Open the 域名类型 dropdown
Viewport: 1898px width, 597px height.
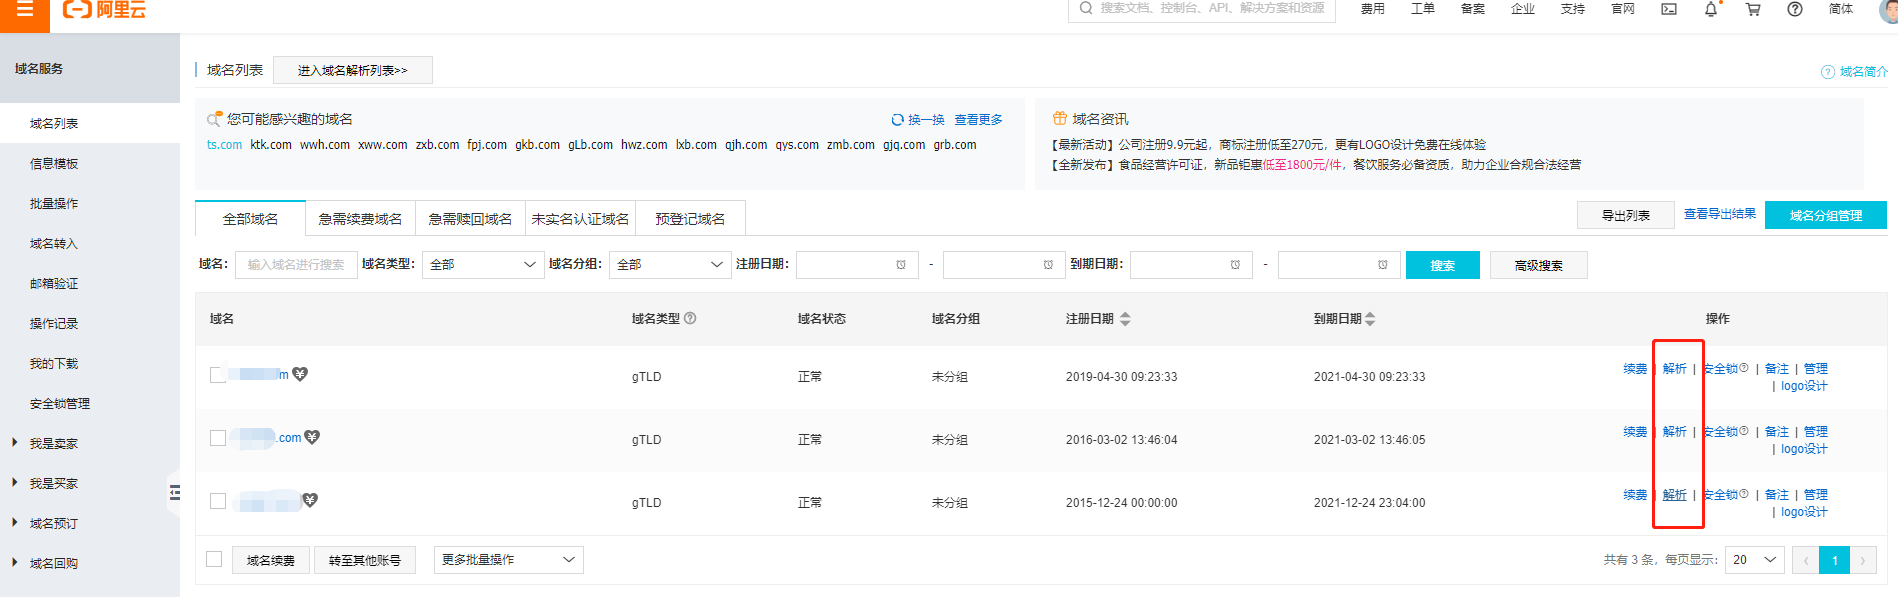coord(482,265)
